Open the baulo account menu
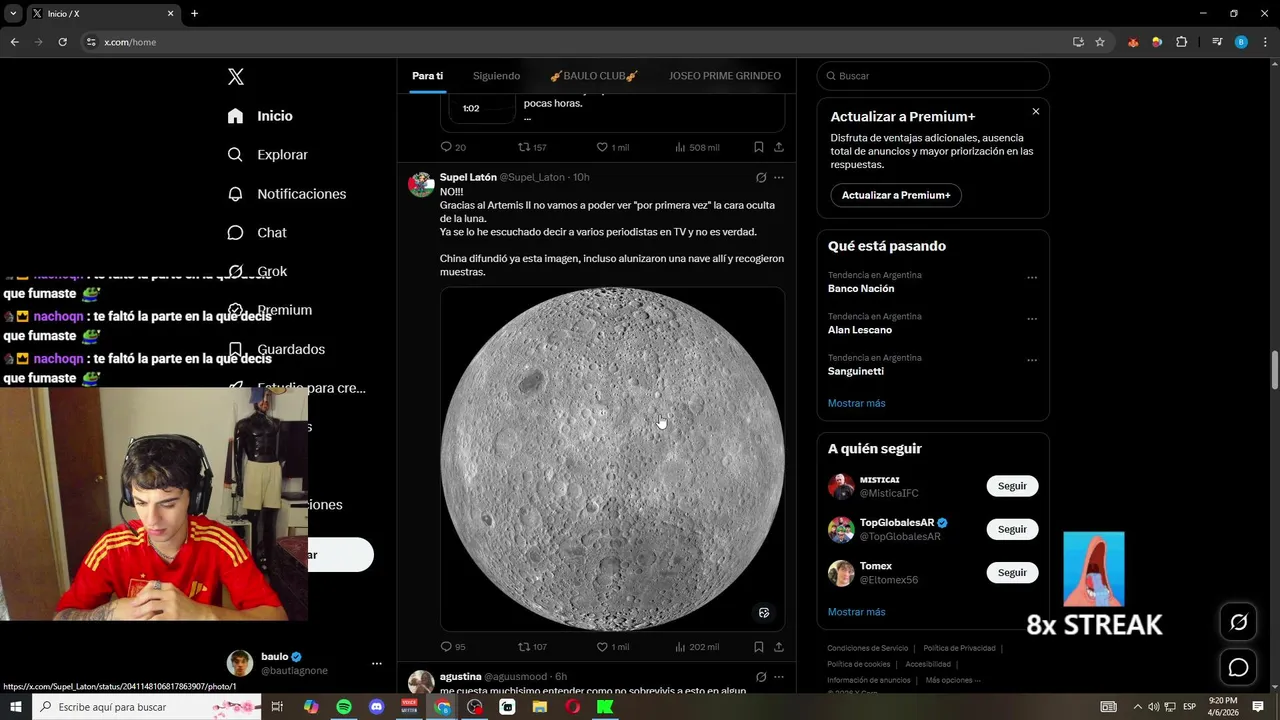This screenshot has height=720, width=1280. point(305,663)
